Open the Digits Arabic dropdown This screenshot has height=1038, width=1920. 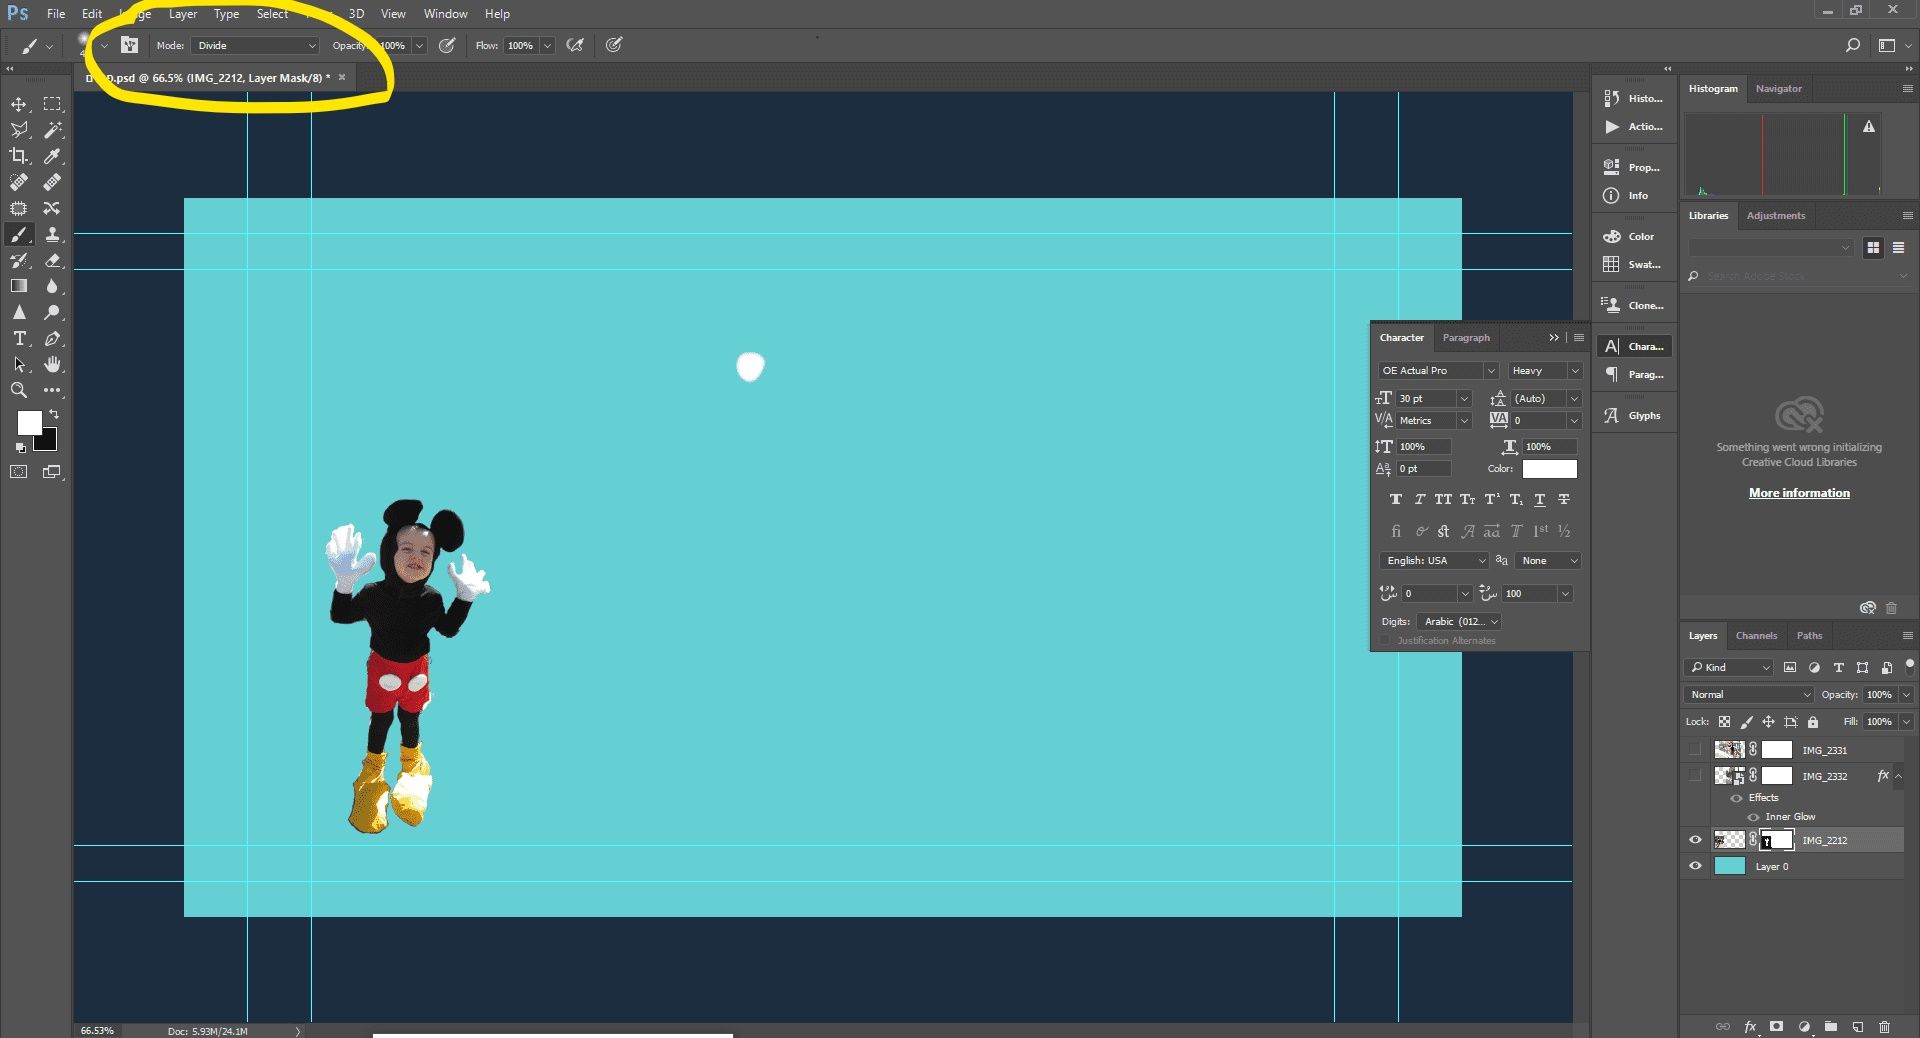point(1460,622)
